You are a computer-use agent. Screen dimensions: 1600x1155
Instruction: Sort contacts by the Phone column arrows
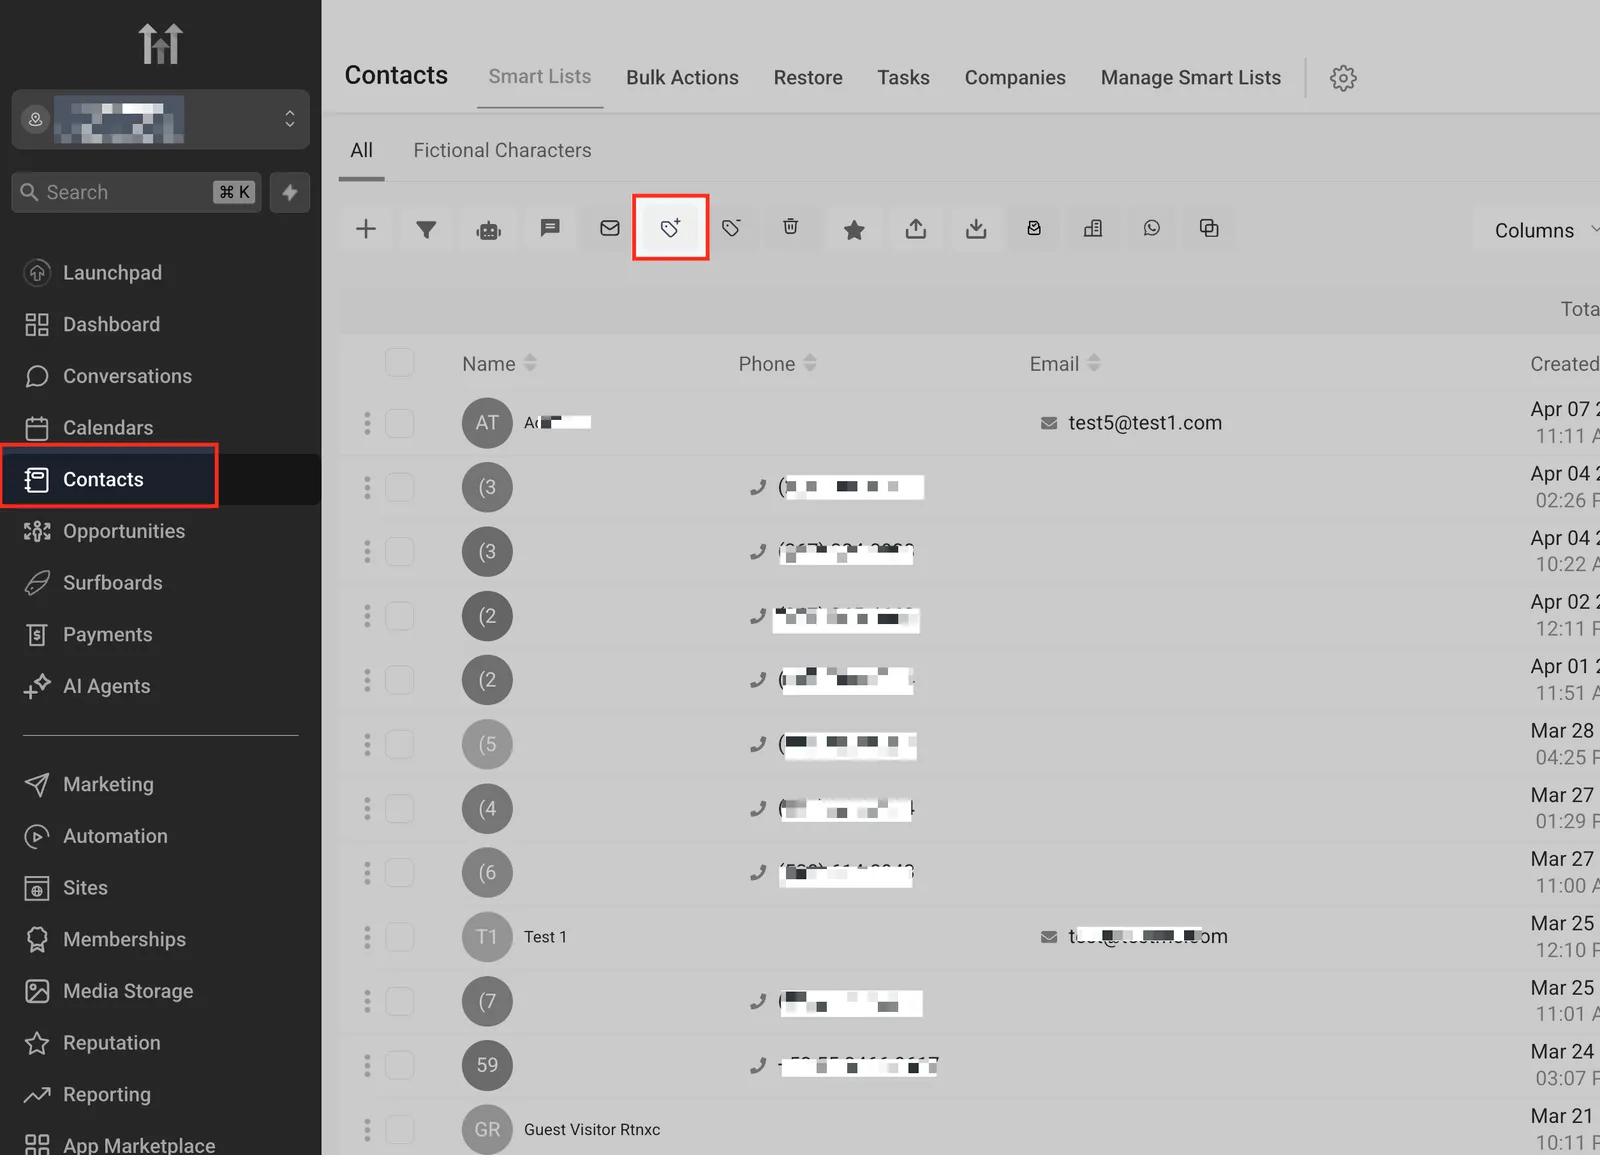(x=810, y=363)
